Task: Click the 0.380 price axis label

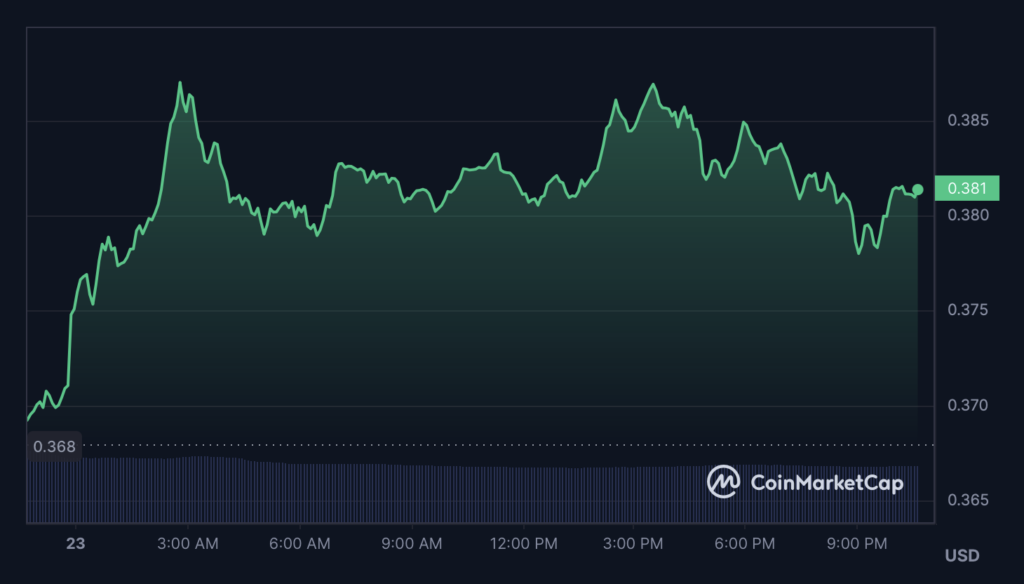Action: click(968, 215)
